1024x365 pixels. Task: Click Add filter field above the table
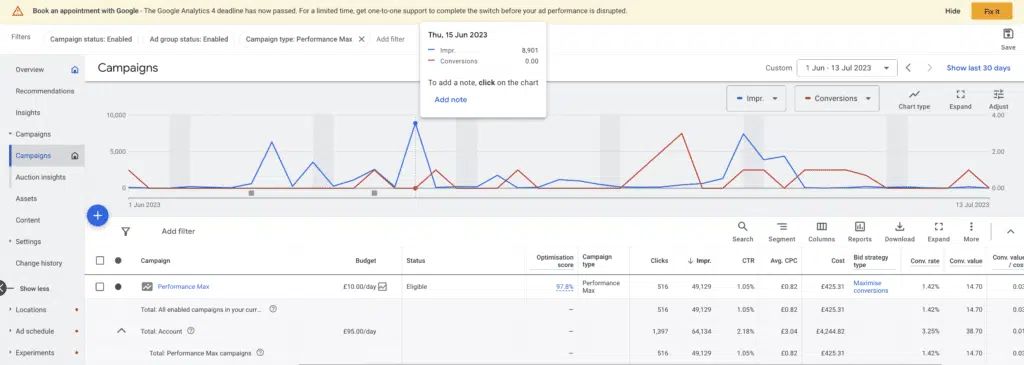178,231
